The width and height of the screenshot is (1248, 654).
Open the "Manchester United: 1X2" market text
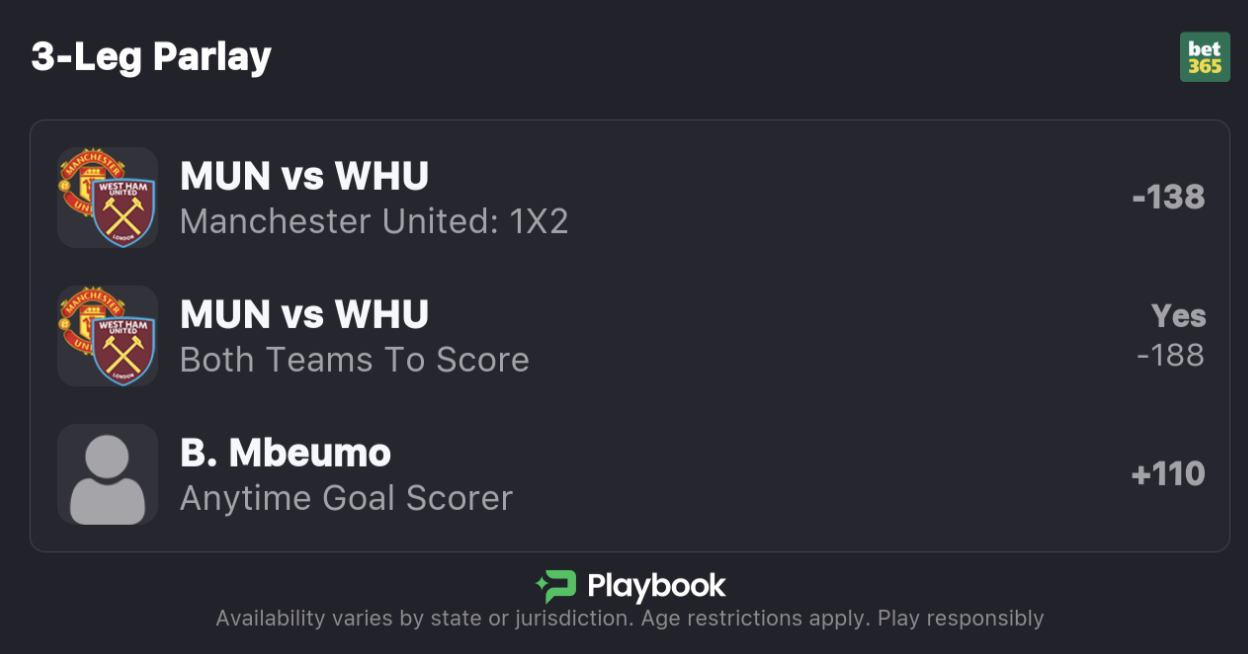pos(374,221)
